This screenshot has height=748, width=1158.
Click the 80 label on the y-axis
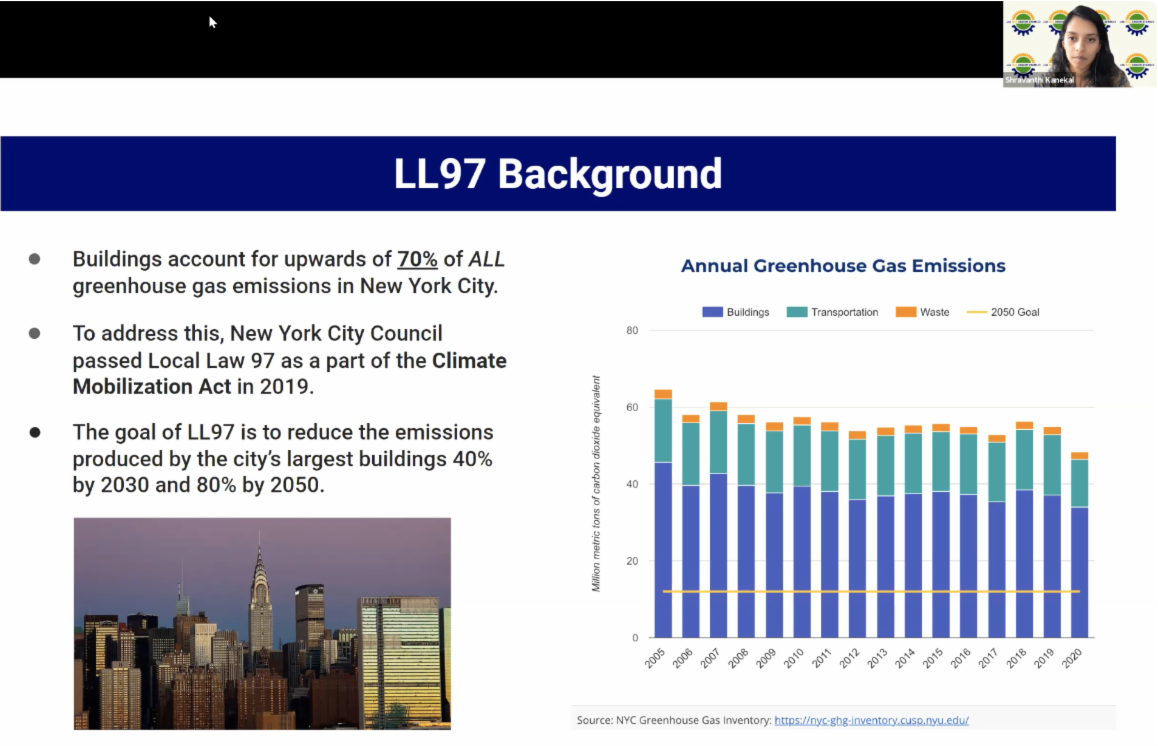[x=631, y=331]
